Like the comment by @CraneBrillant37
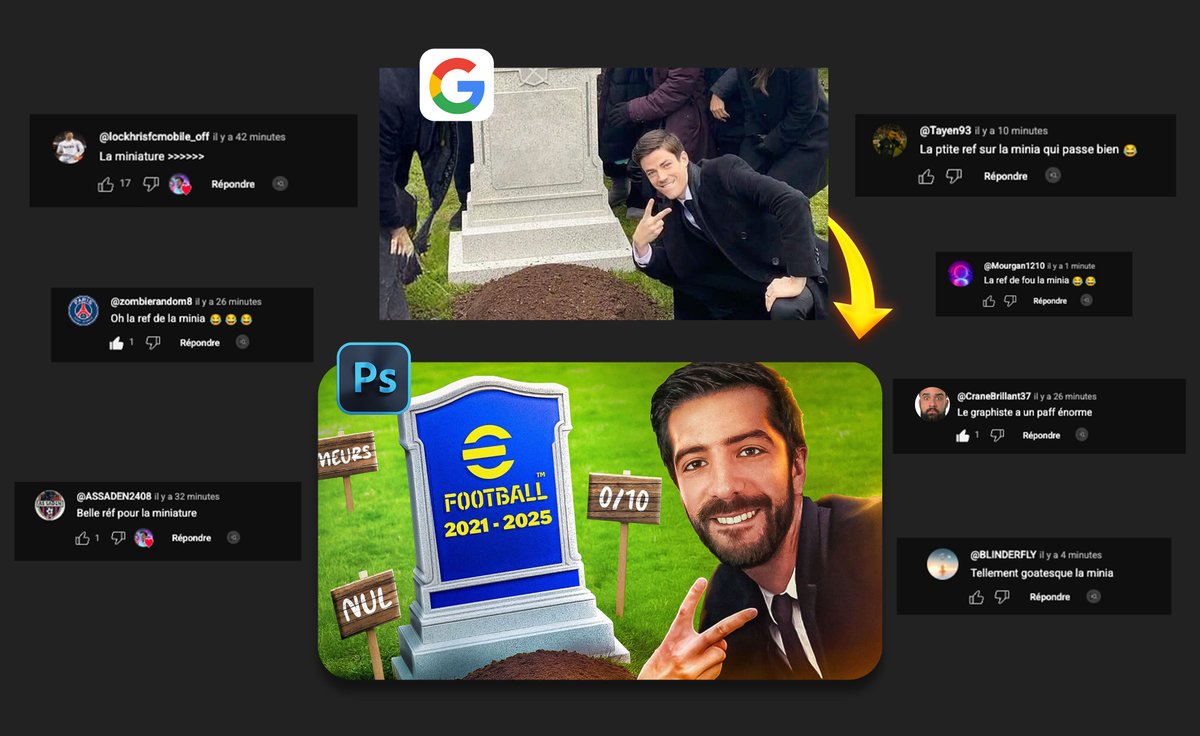The width and height of the screenshot is (1200, 736). point(964,435)
